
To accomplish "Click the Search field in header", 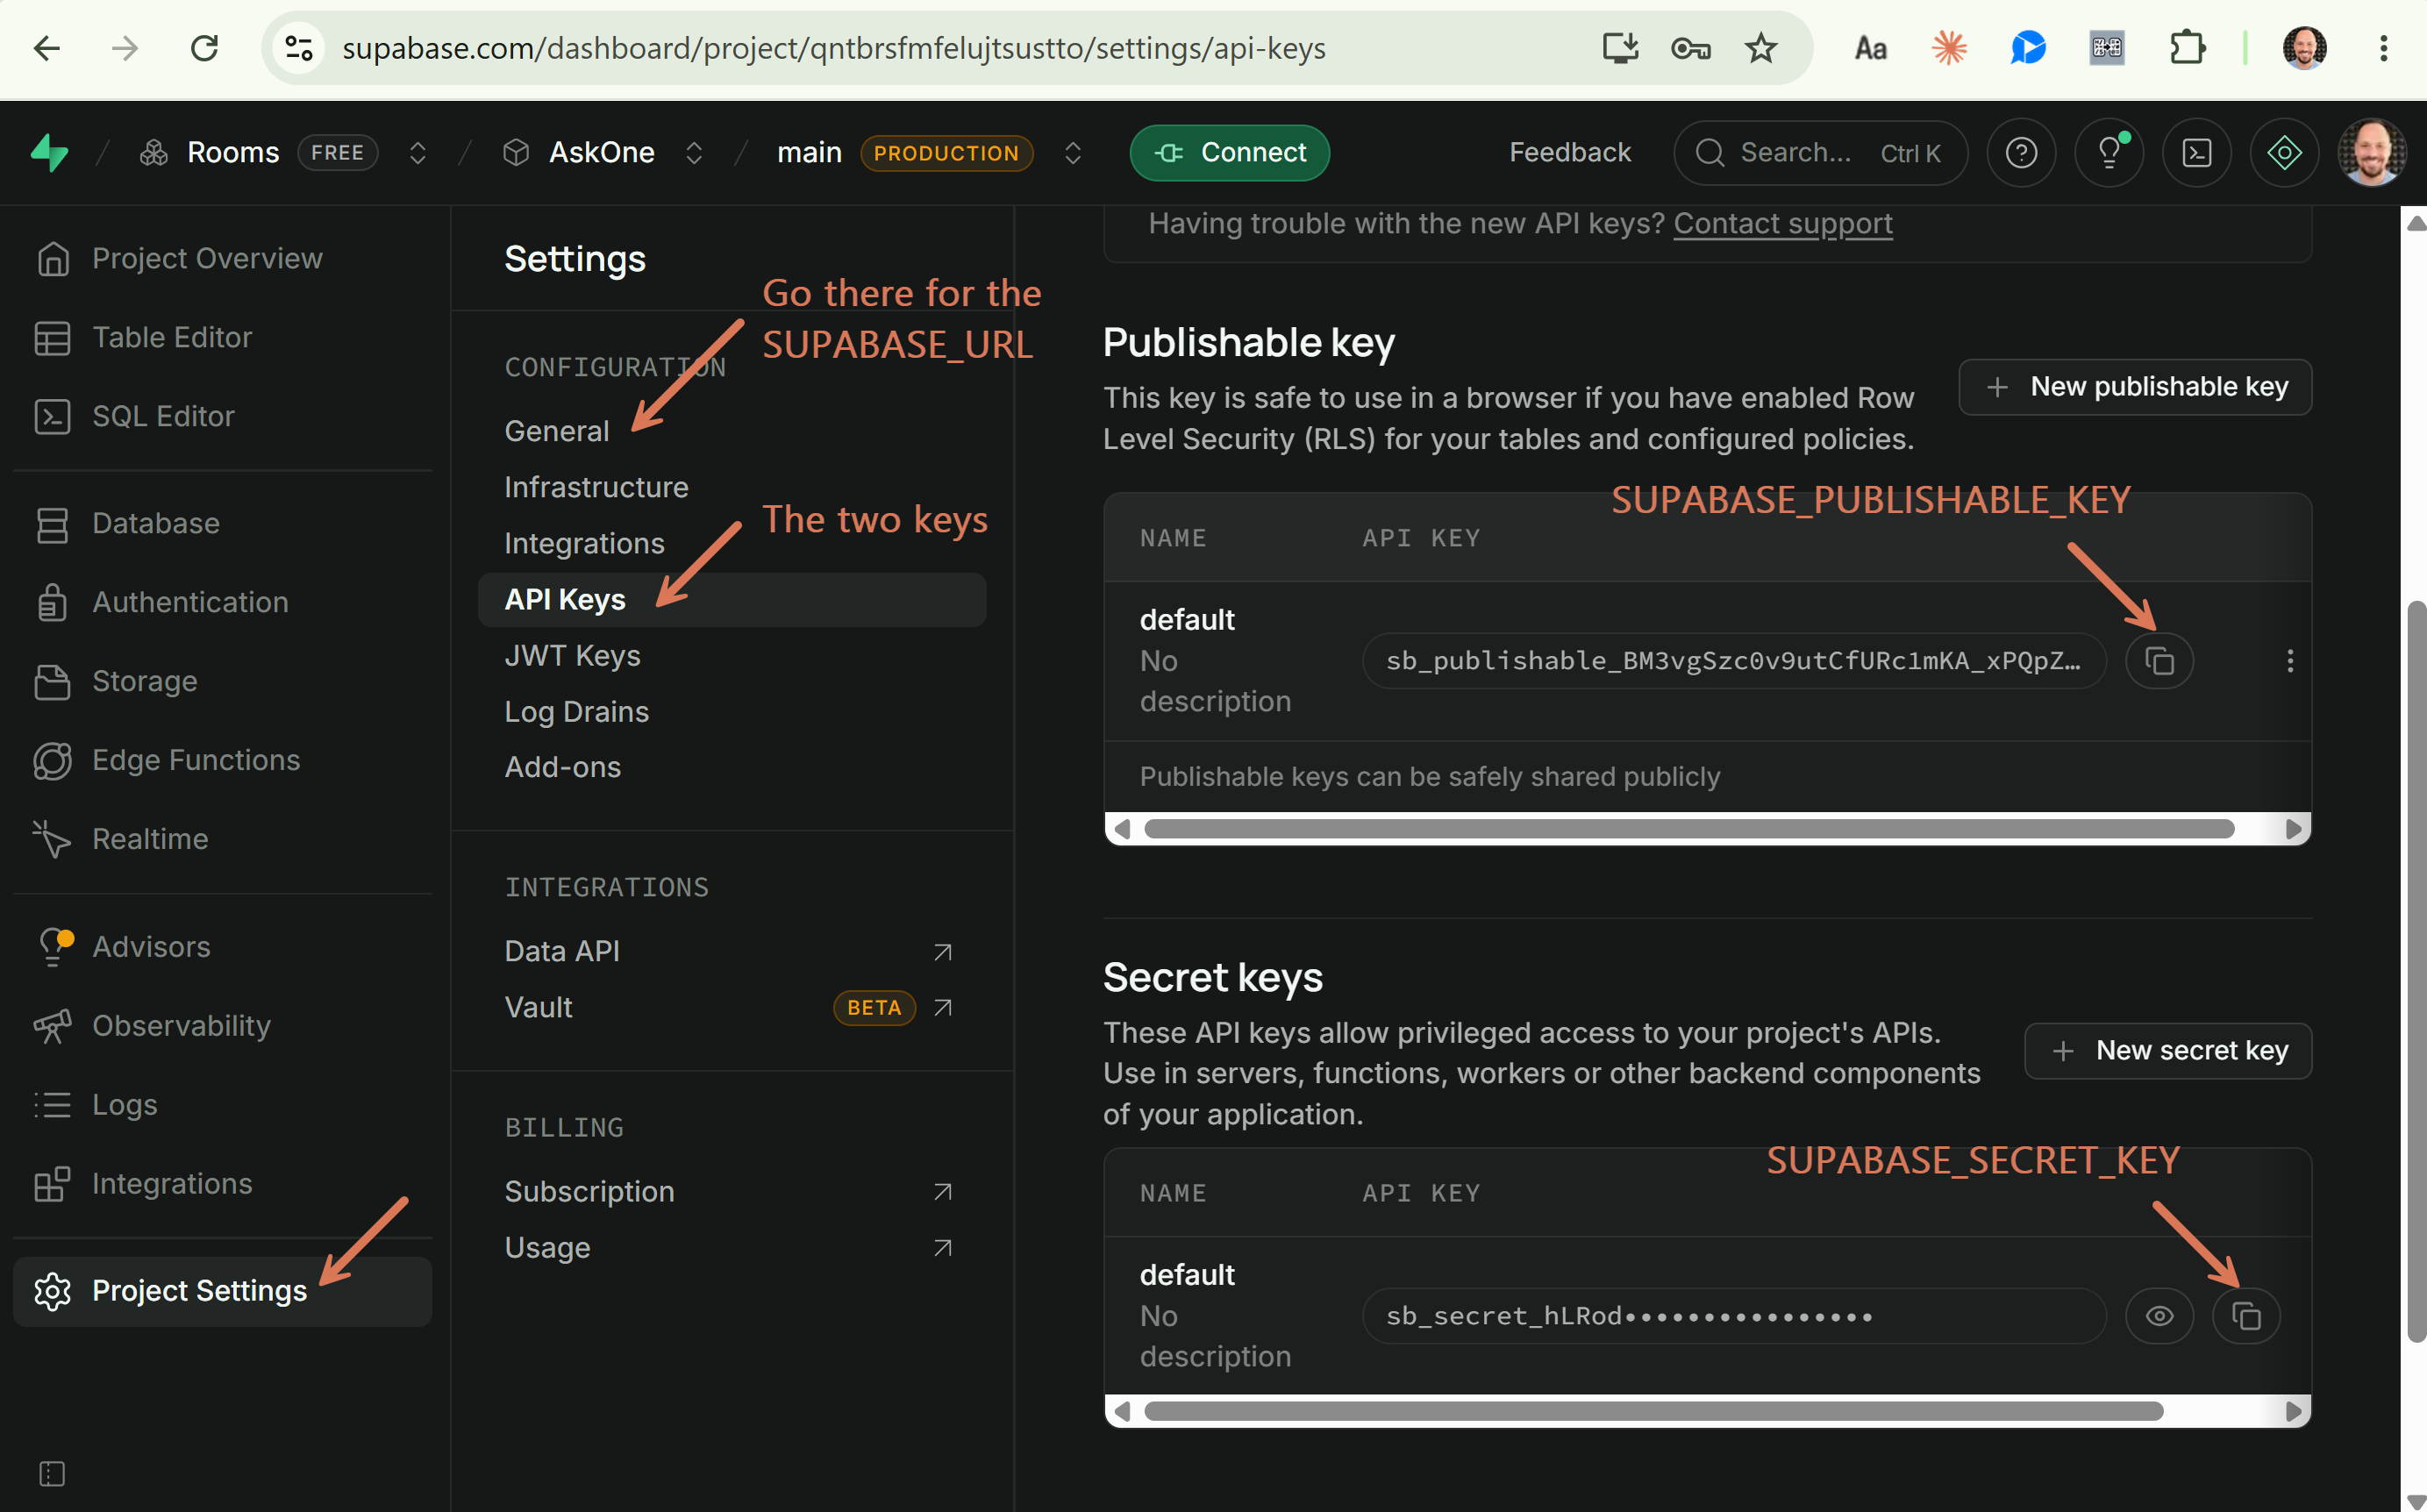I will pos(1820,152).
